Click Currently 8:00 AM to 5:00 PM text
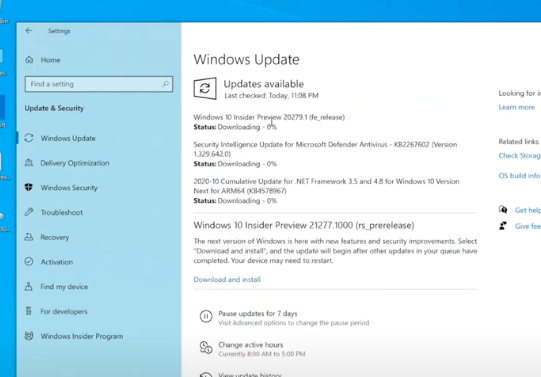 click(x=262, y=354)
